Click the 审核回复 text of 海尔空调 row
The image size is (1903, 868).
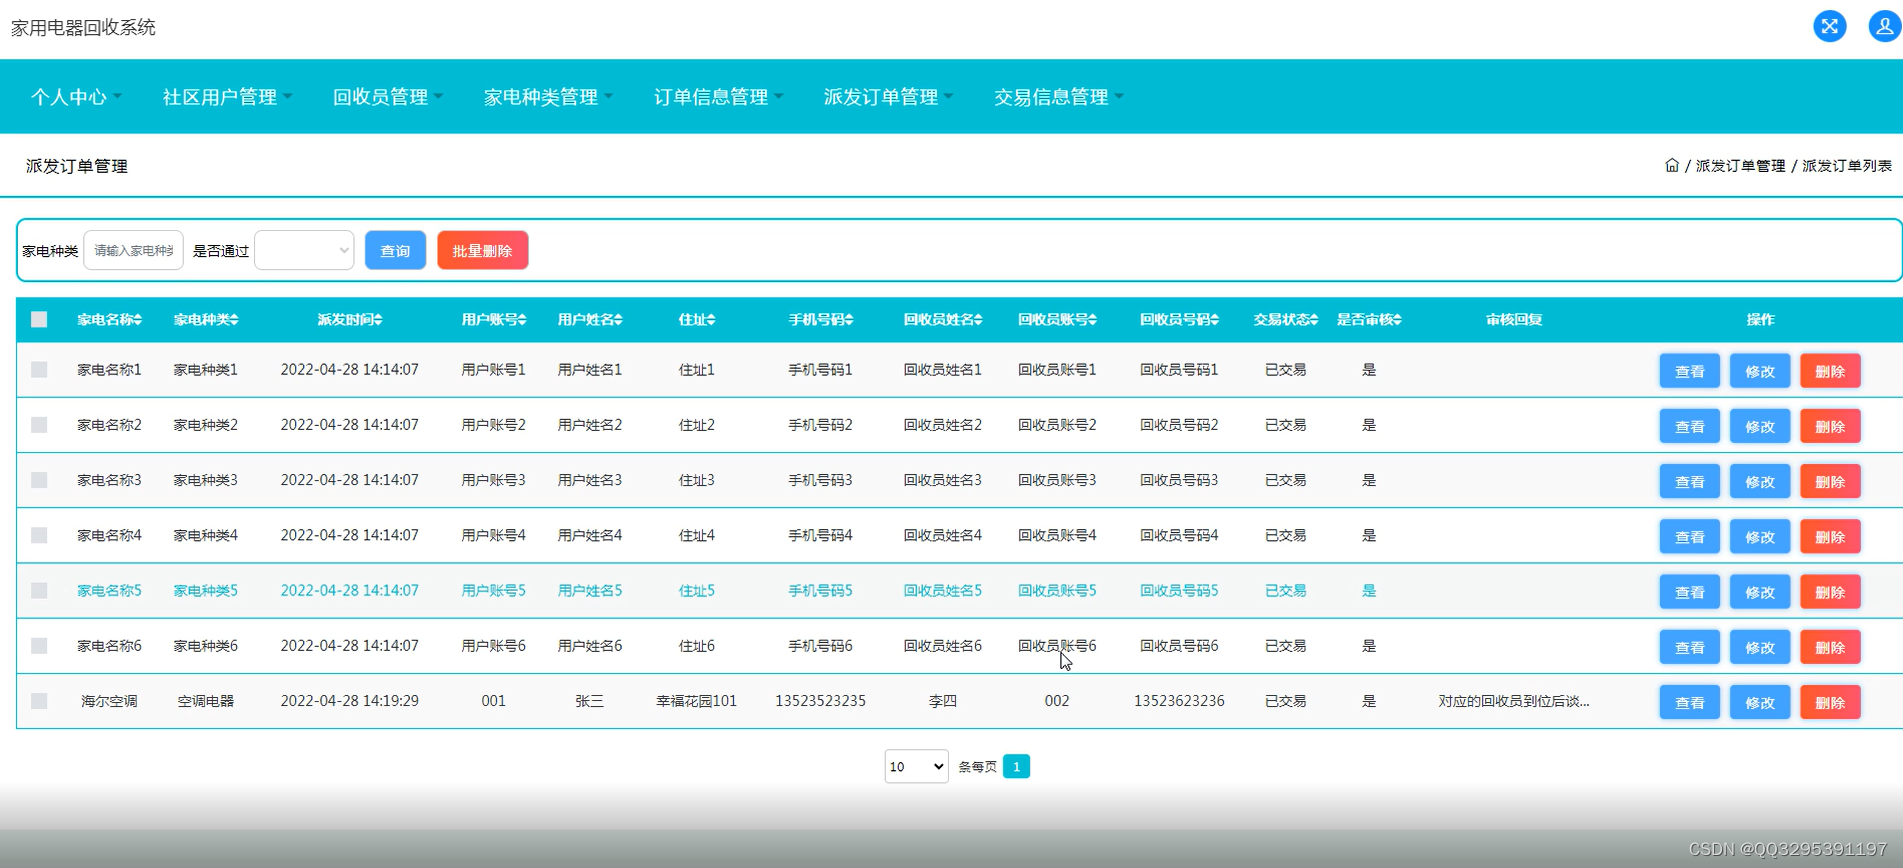tap(1513, 701)
